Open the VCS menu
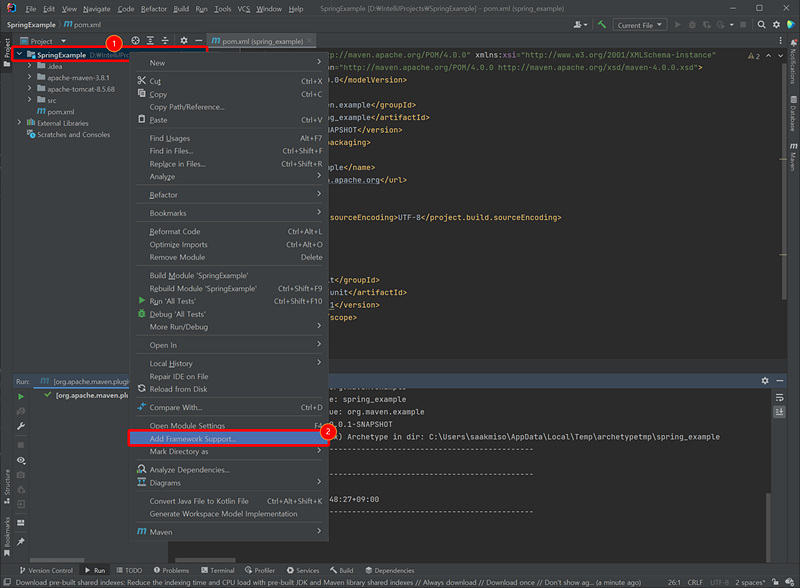The height and width of the screenshot is (588, 800). 243,9
